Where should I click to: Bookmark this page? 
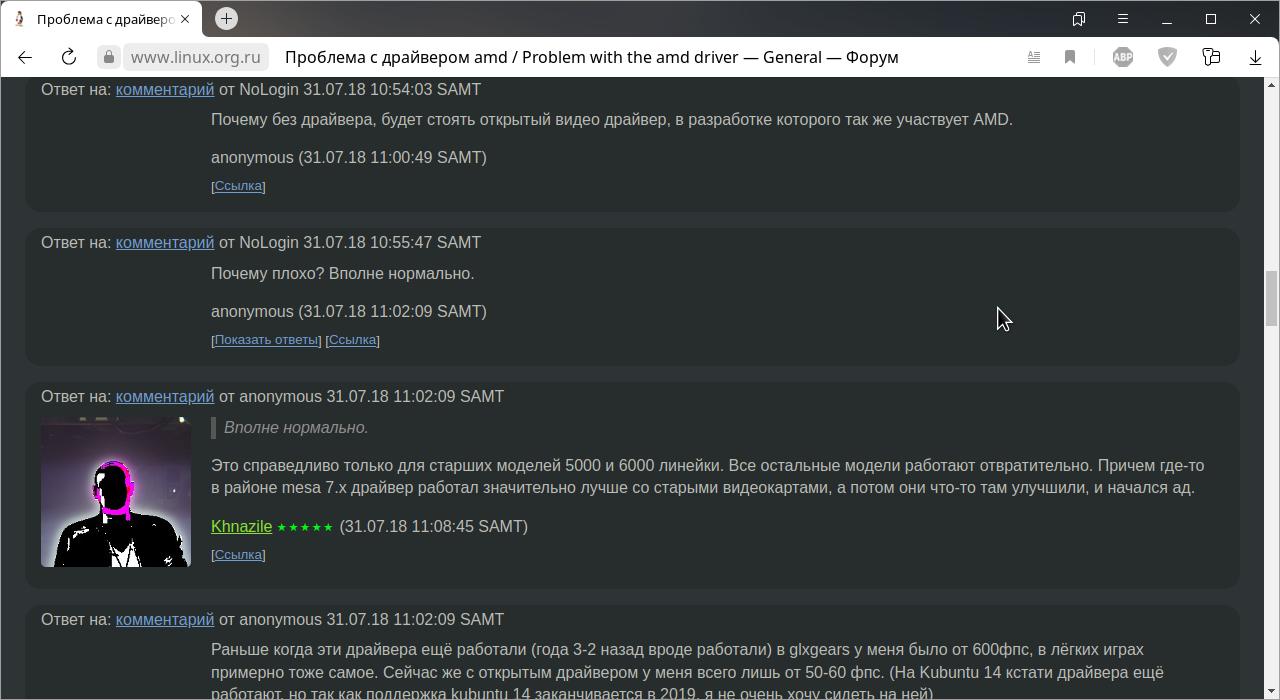click(x=1070, y=57)
